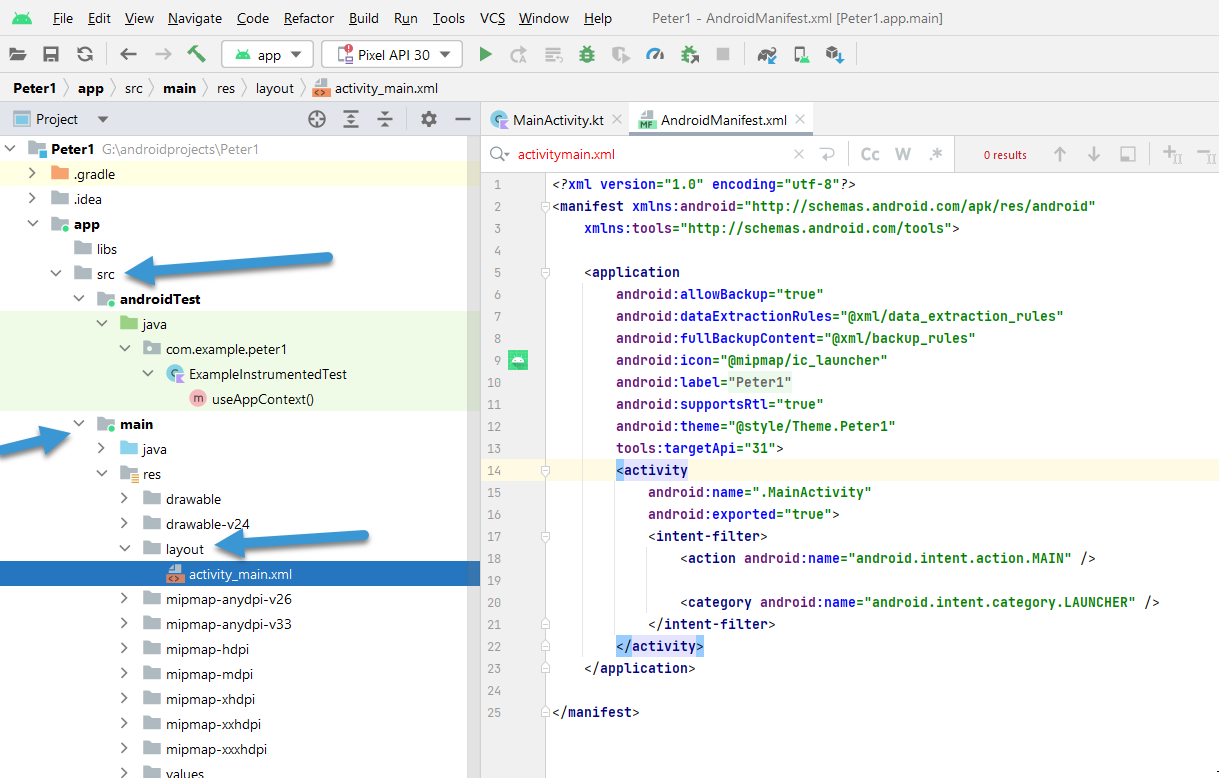This screenshot has width=1219, height=778.
Task: Expand the .gradle folder
Action: tap(33, 174)
